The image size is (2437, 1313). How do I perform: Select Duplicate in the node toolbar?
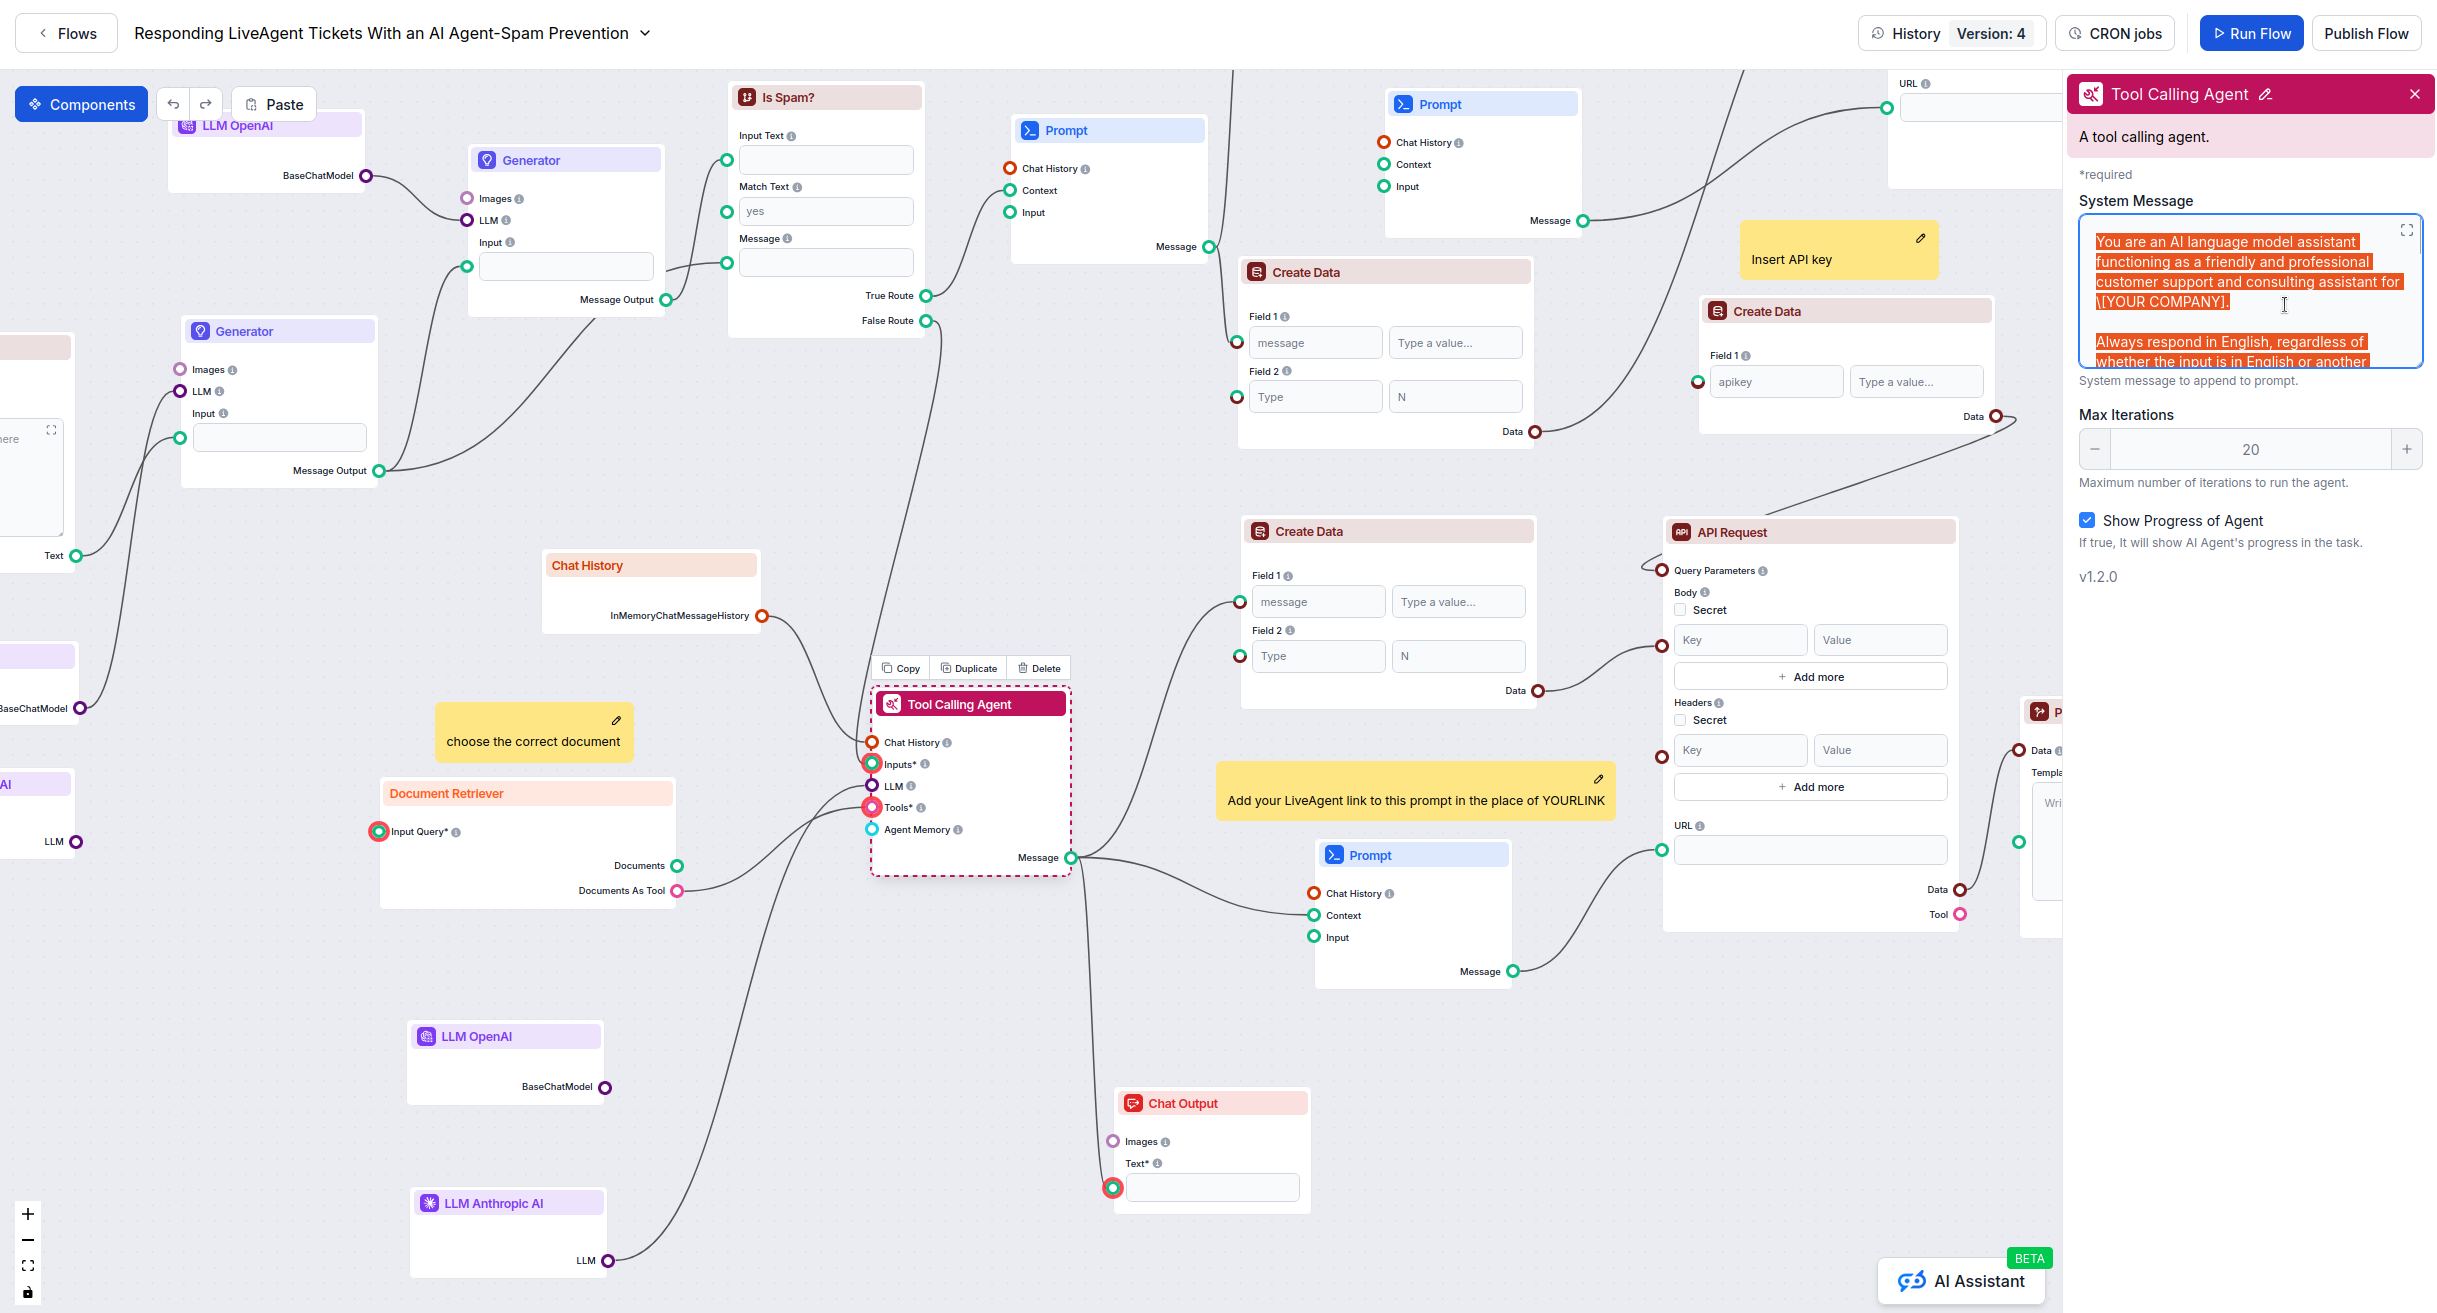[968, 668]
